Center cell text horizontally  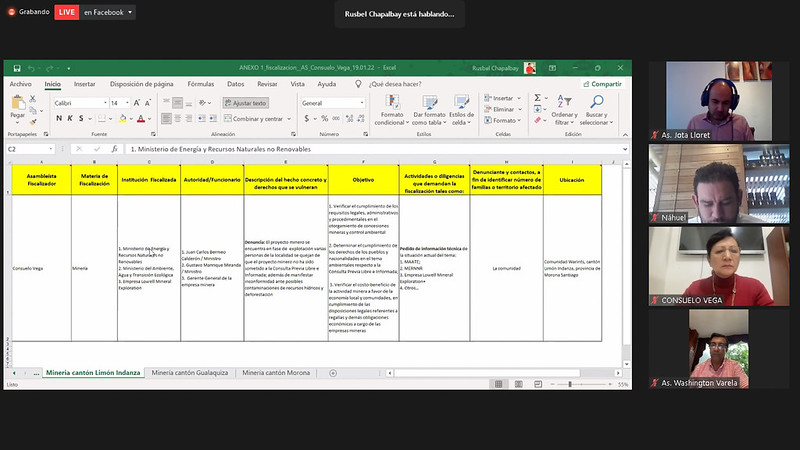point(178,118)
